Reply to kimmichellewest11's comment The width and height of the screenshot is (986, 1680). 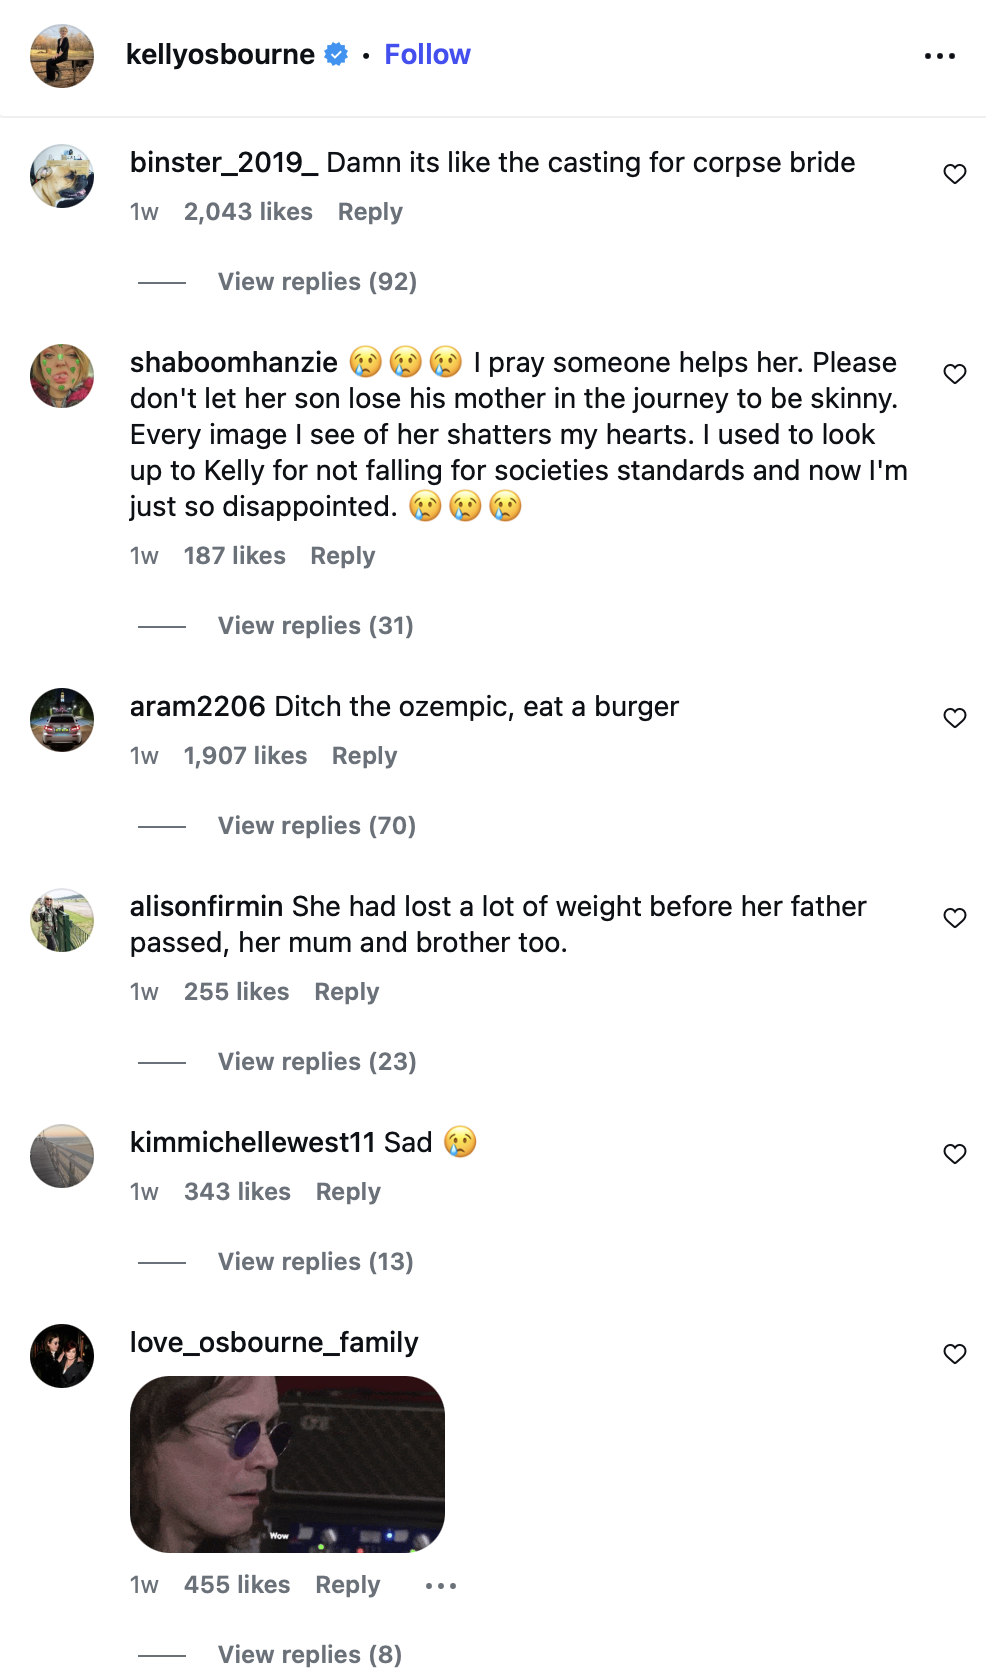click(x=348, y=1192)
